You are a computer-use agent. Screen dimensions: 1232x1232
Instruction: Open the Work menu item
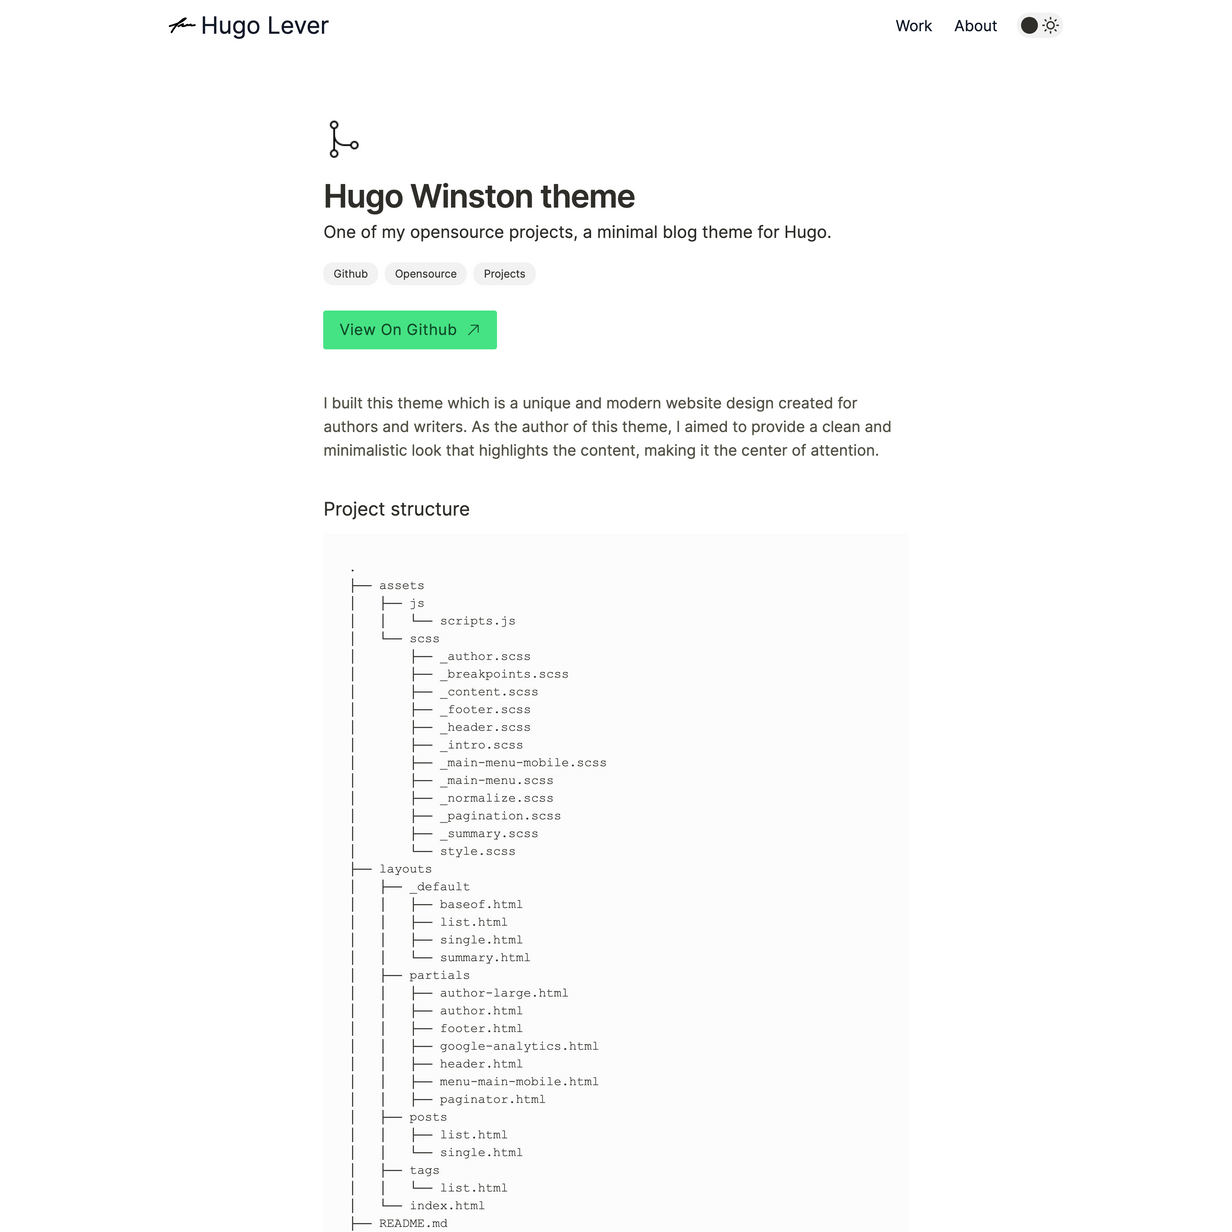point(914,26)
